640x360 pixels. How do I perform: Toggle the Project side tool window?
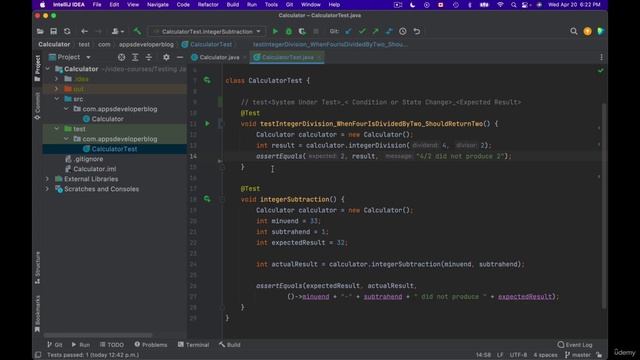coord(38,68)
